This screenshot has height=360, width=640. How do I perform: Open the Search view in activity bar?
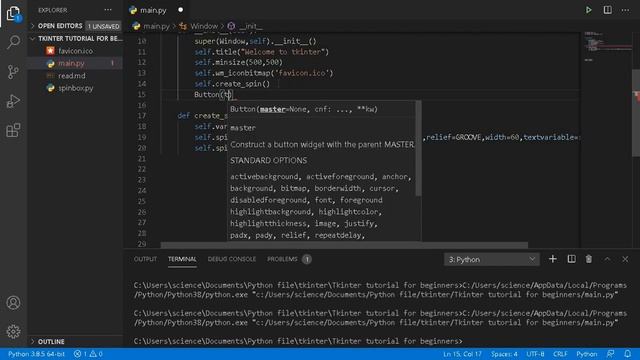(x=13, y=42)
